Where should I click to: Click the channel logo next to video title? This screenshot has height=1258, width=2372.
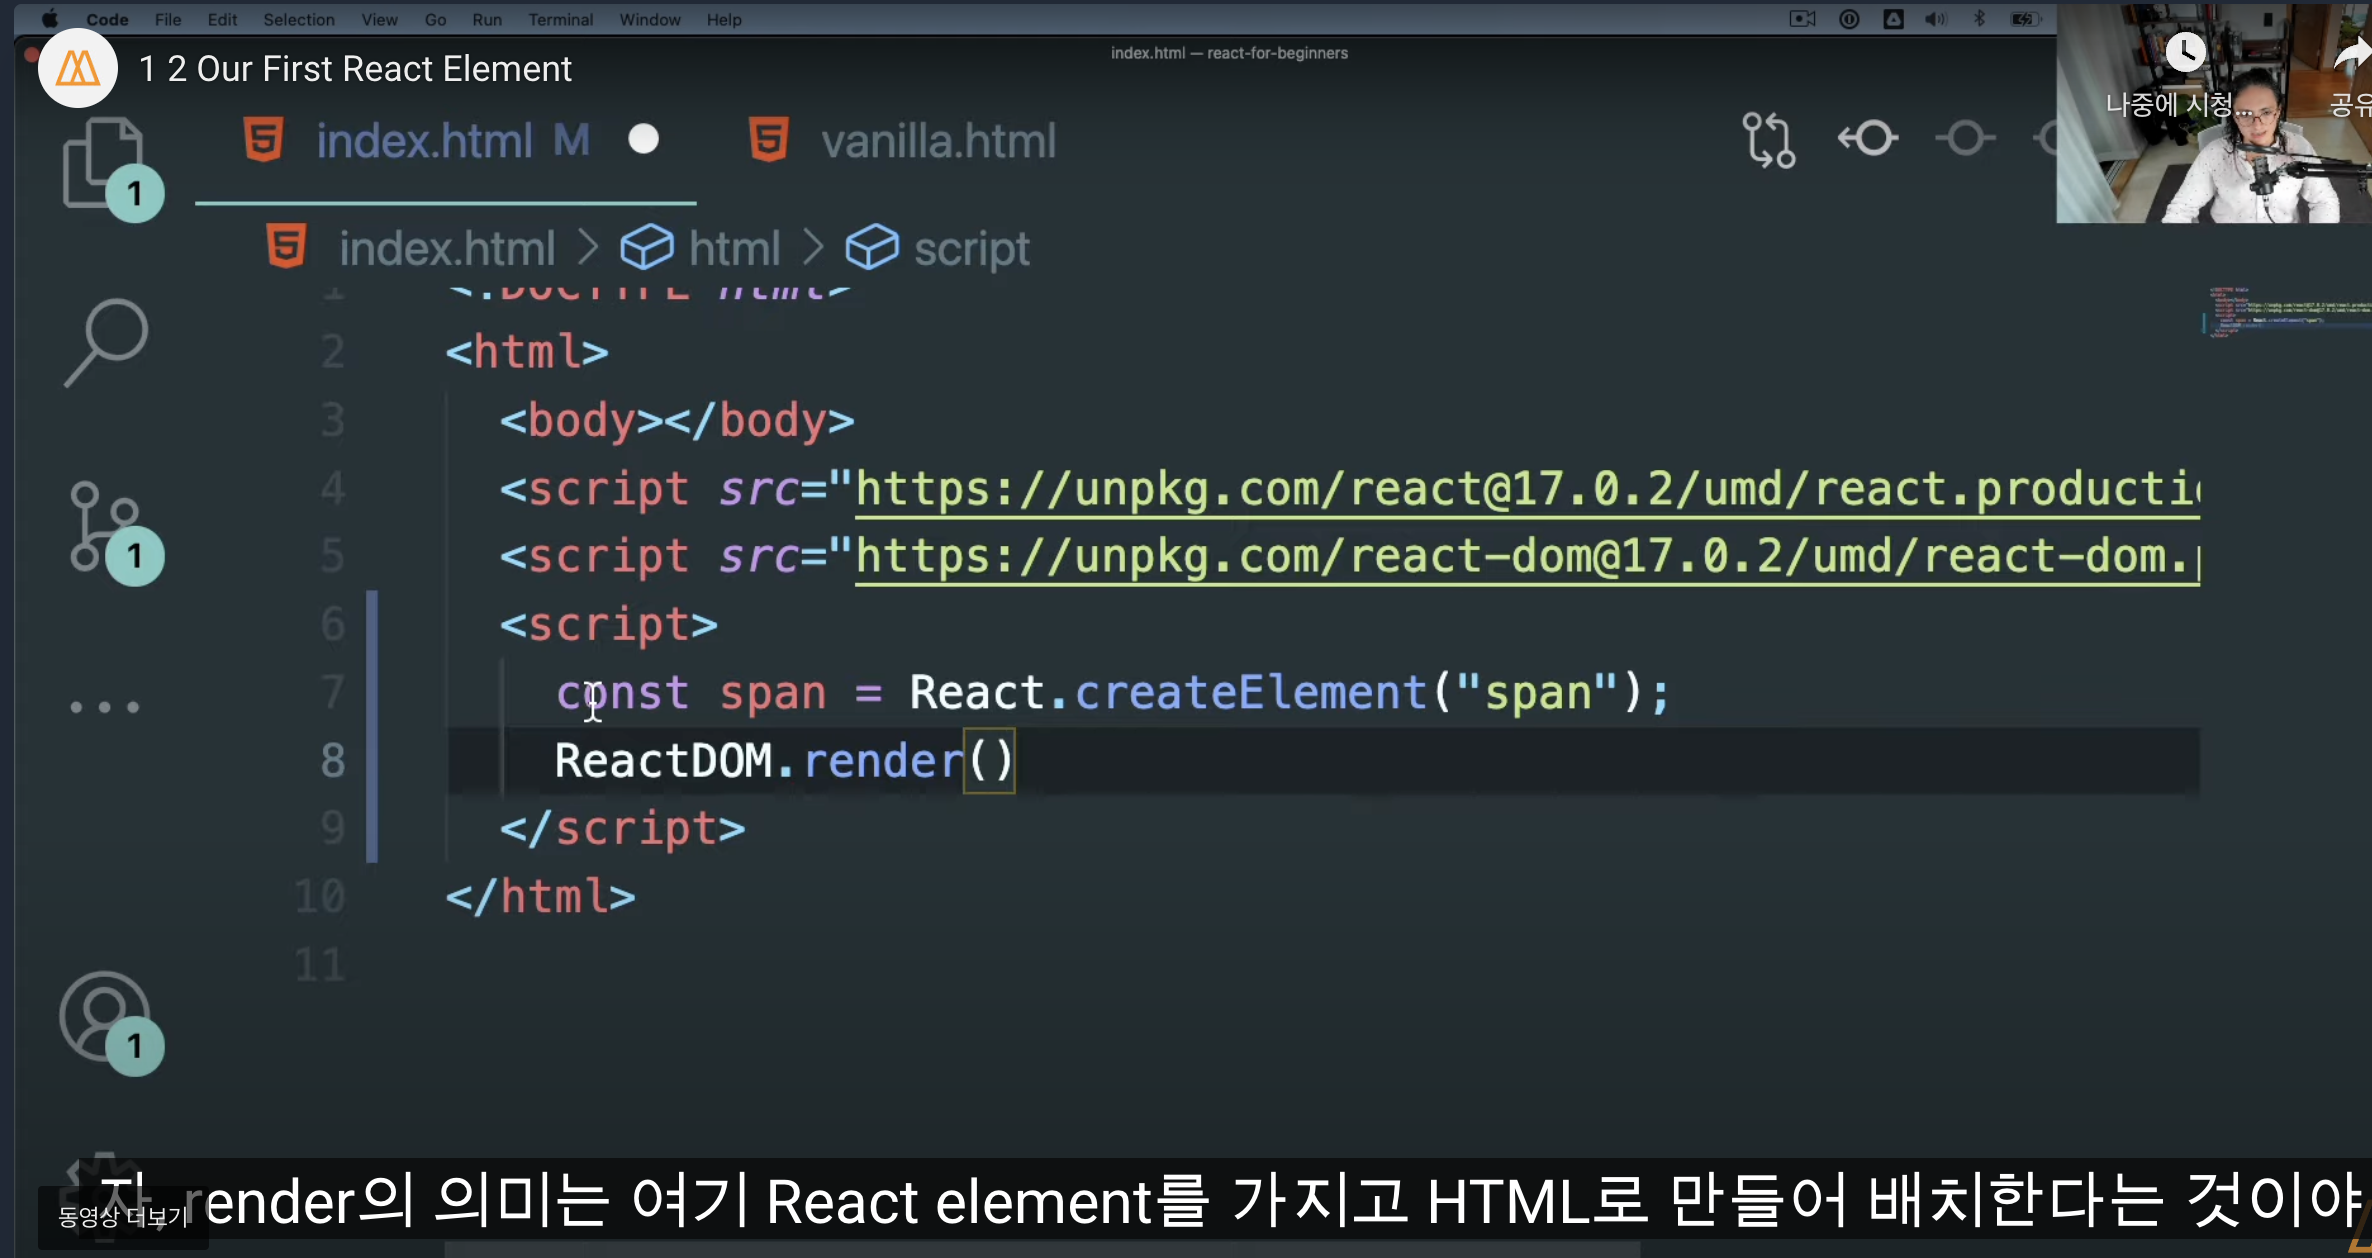click(78, 69)
